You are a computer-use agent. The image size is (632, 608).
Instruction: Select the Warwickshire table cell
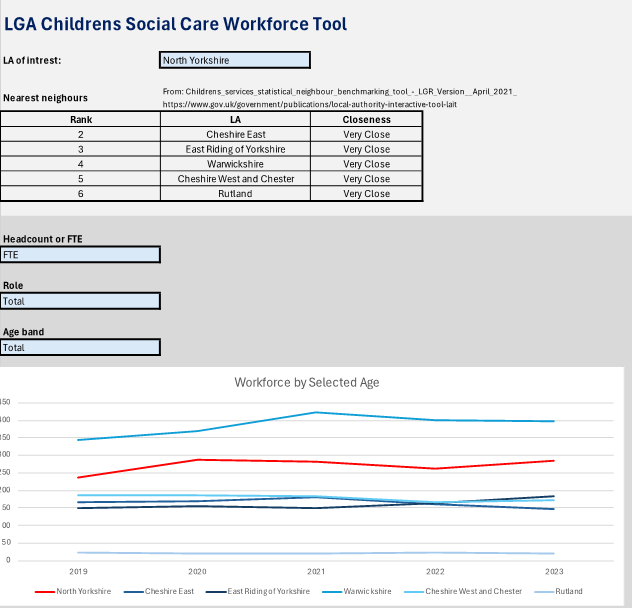click(x=235, y=164)
